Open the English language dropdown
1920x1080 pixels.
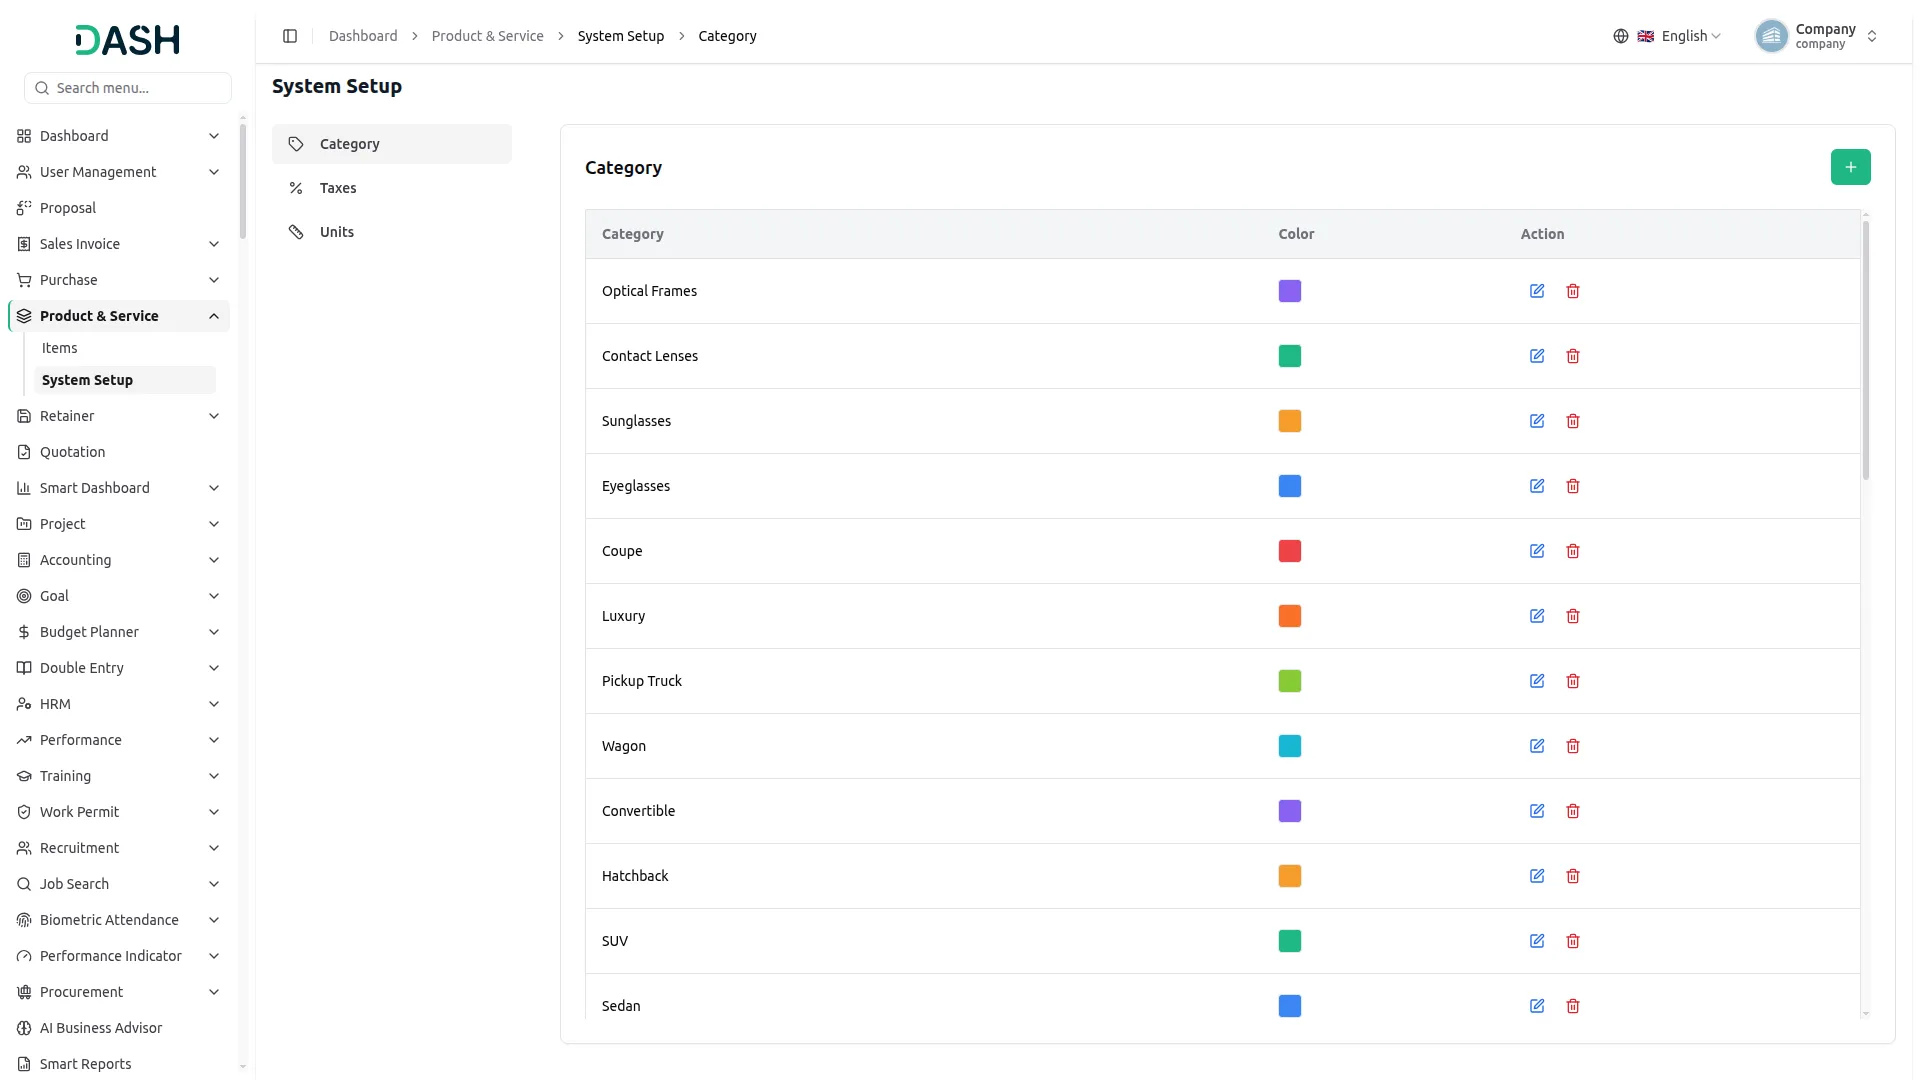[x=1680, y=36]
